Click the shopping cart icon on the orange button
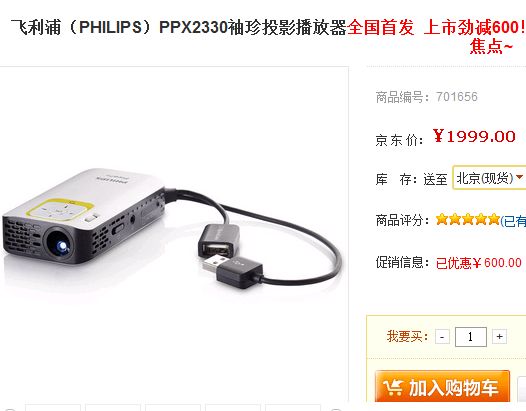Image resolution: width=526 pixels, height=411 pixels. (x=392, y=388)
